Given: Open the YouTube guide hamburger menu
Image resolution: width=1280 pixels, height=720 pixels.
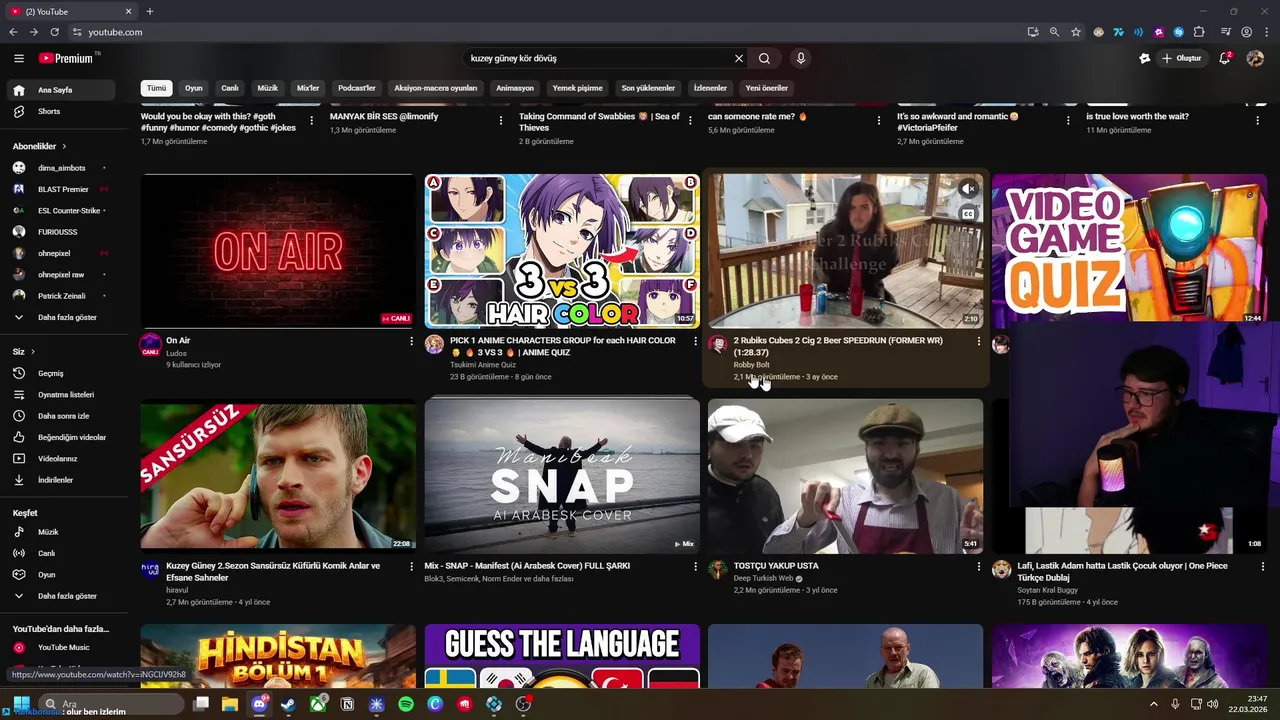Looking at the screenshot, I should point(19,58).
